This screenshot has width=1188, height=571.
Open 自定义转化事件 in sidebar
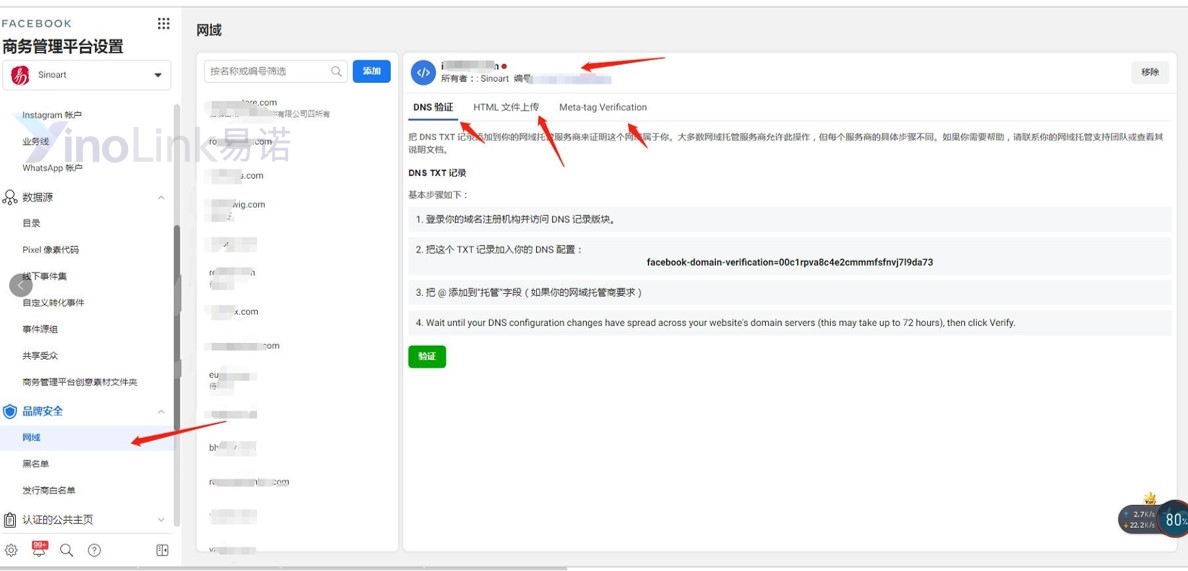53,303
